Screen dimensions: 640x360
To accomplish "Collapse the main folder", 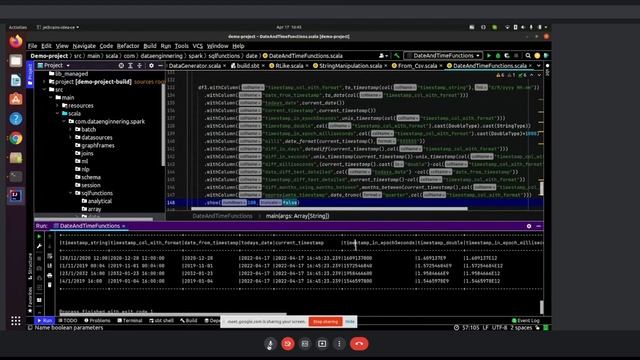I will coord(51,98).
